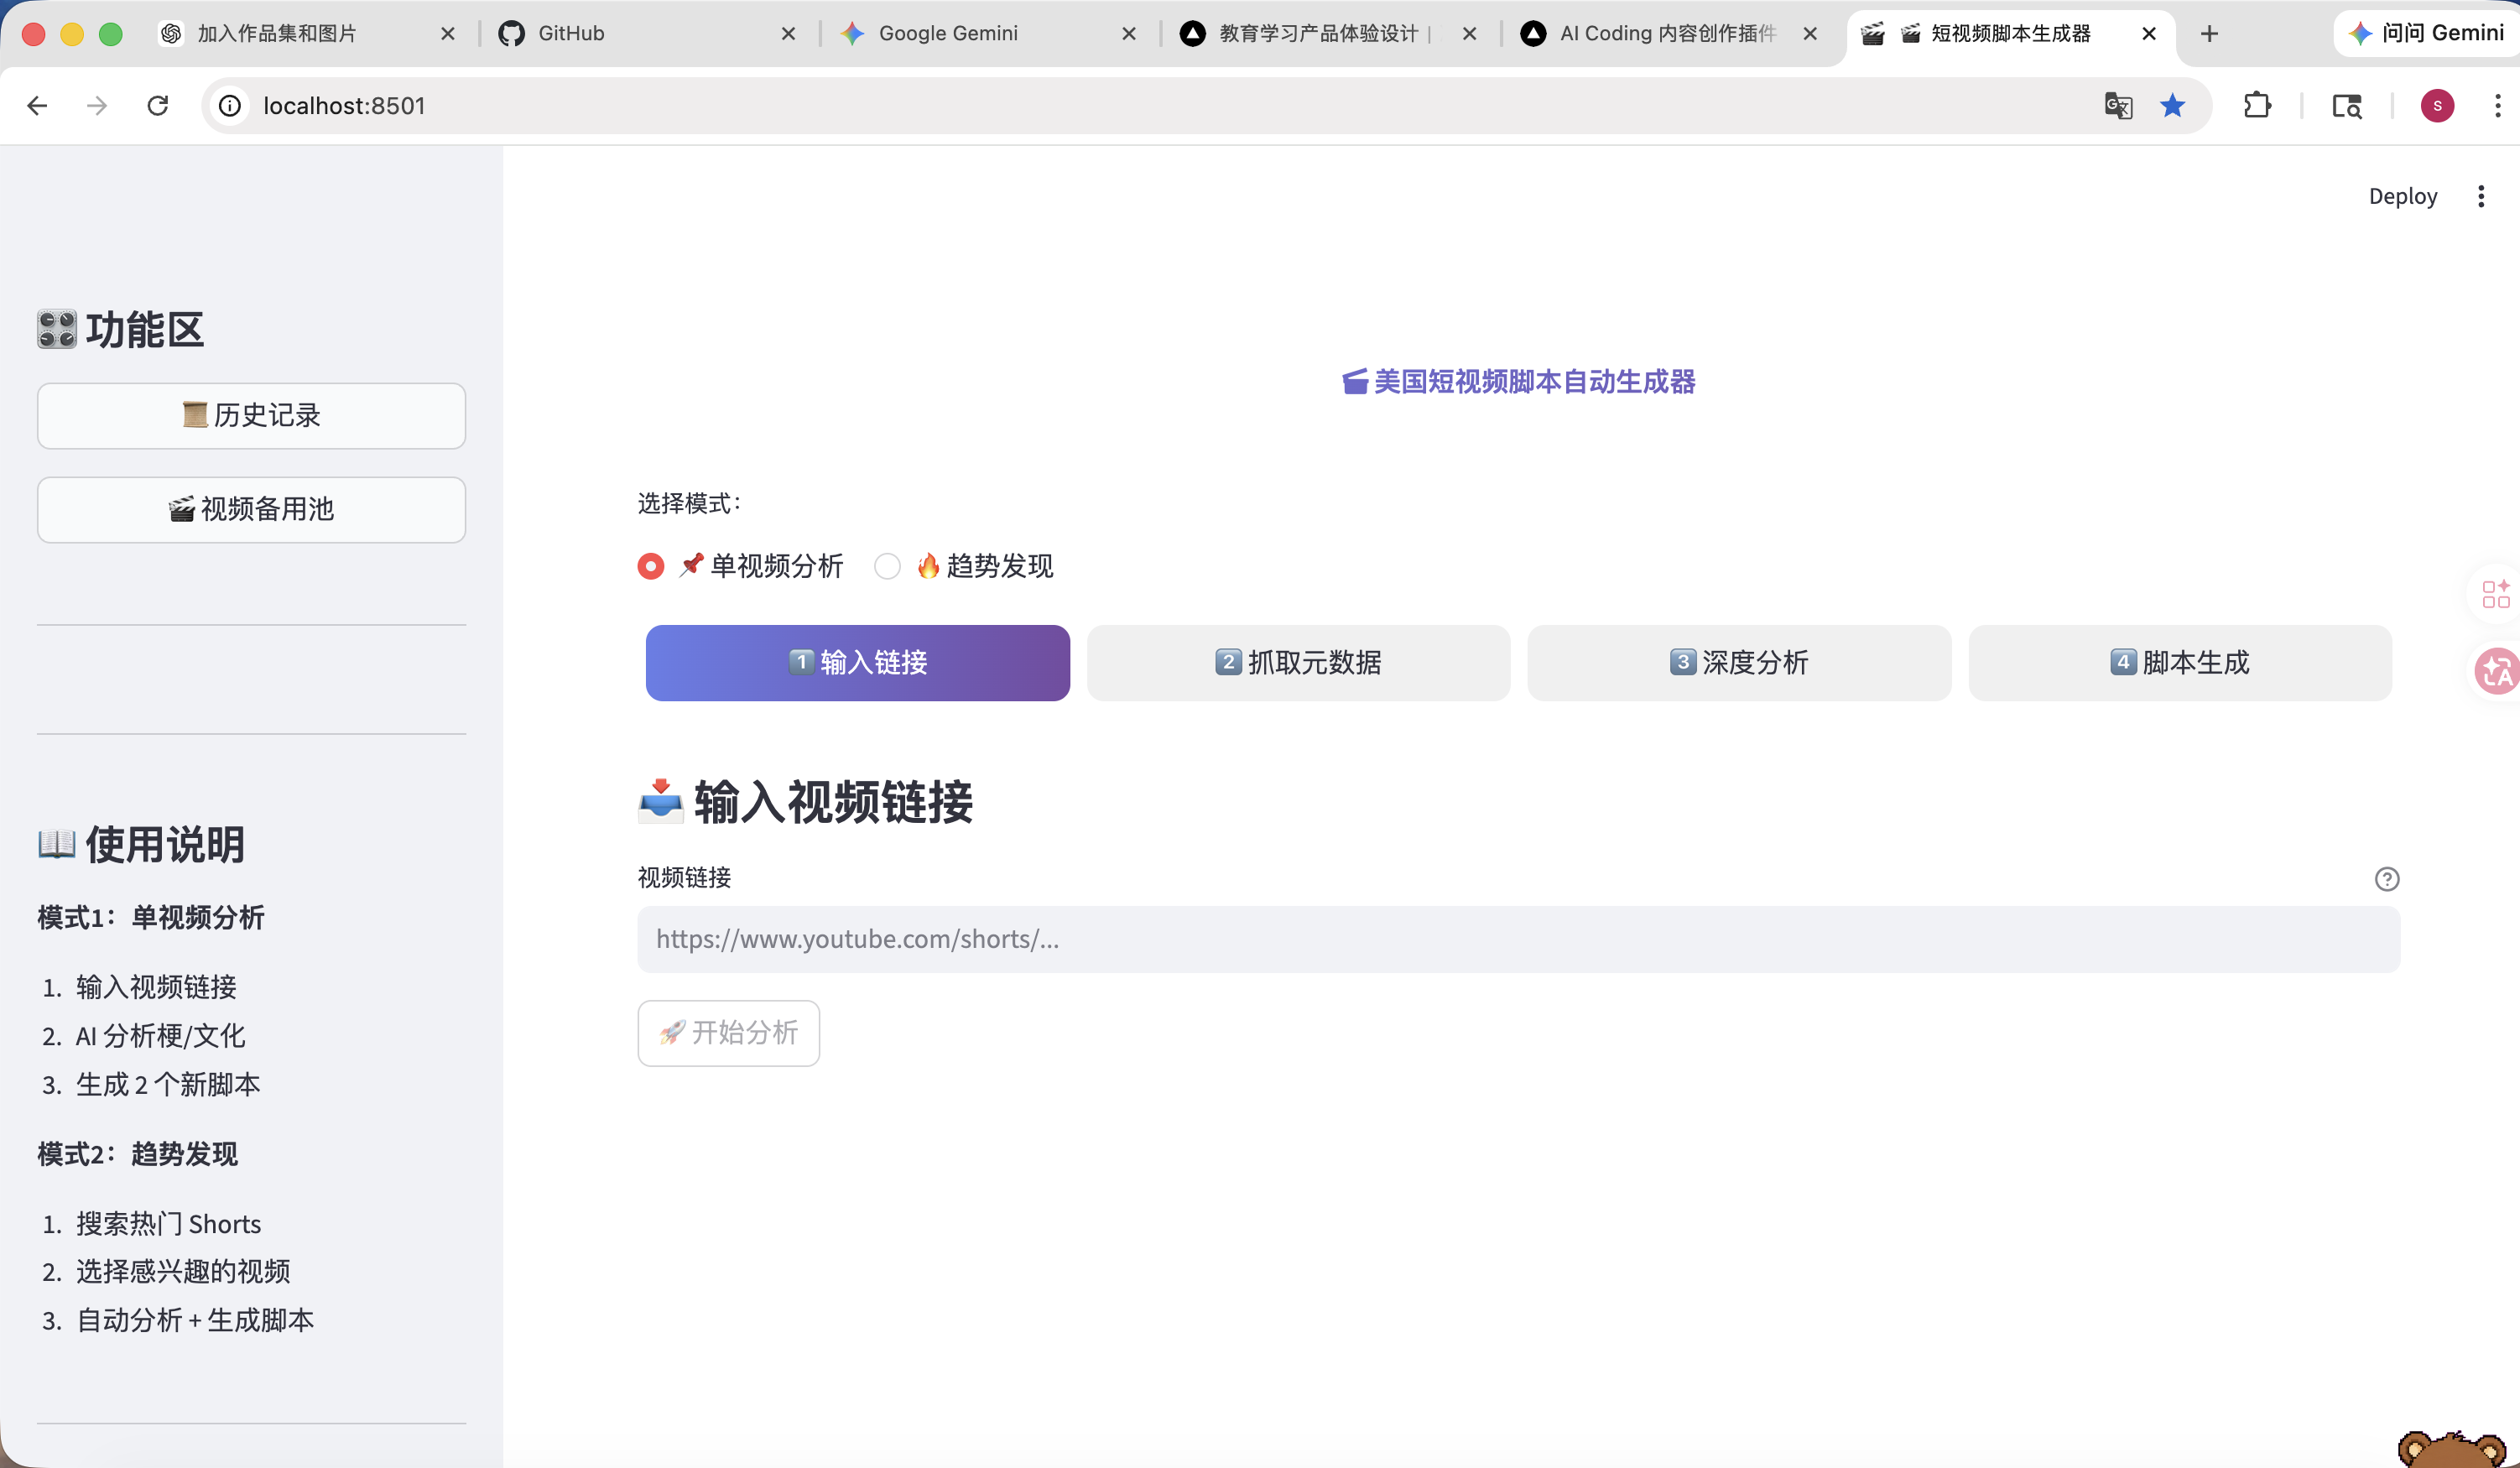Image resolution: width=2520 pixels, height=1468 pixels.
Task: Click the 搜索热门 Shorts list item
Action: pos(168,1224)
